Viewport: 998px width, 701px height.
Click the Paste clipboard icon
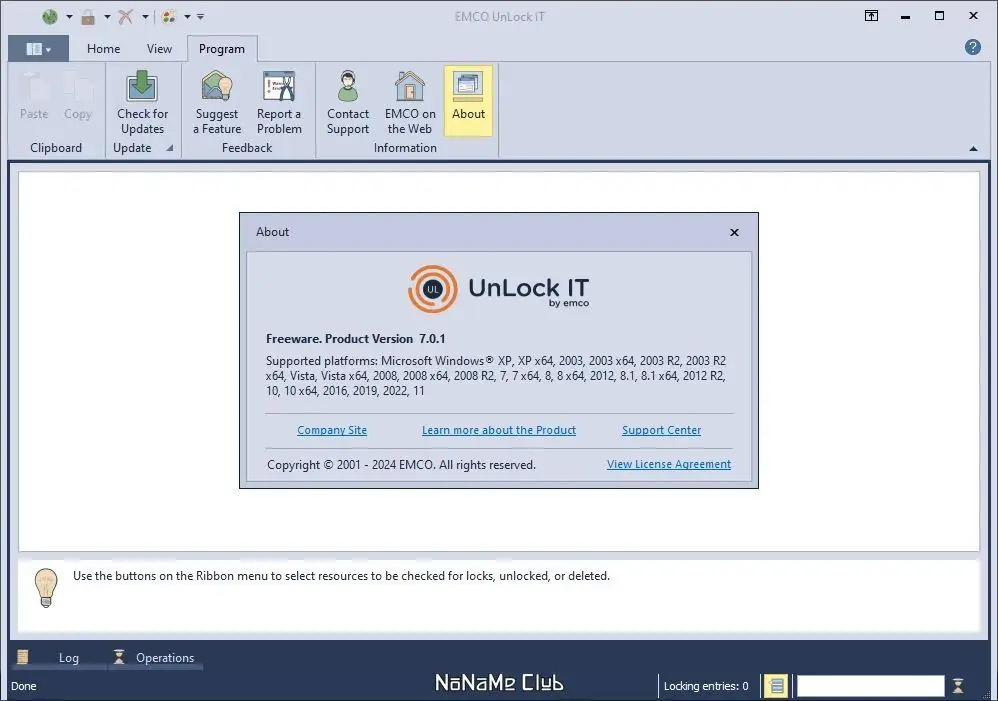click(34, 97)
